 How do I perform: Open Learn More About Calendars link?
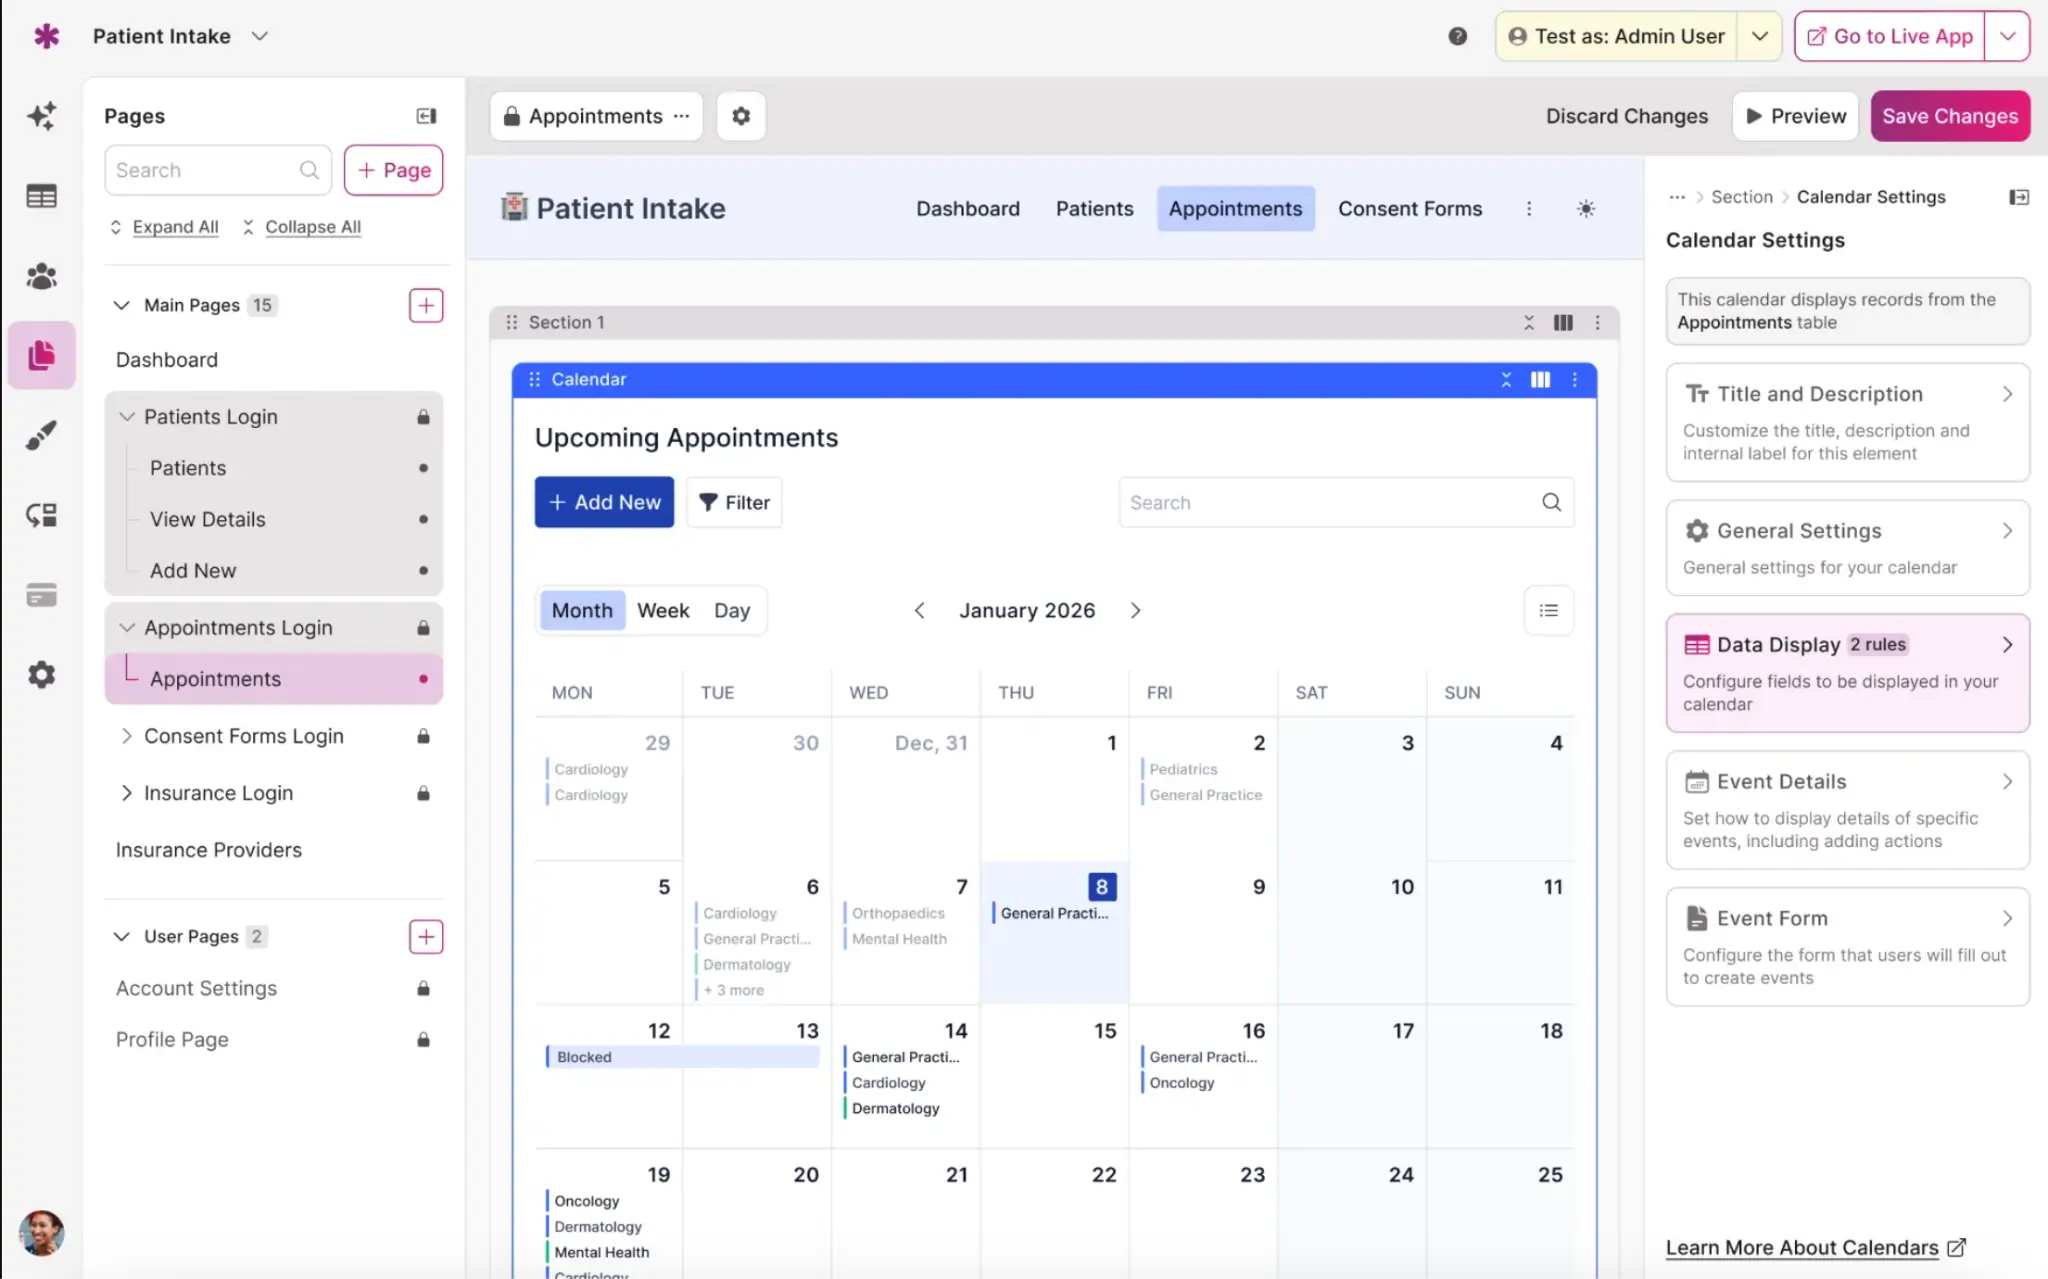(1815, 1248)
